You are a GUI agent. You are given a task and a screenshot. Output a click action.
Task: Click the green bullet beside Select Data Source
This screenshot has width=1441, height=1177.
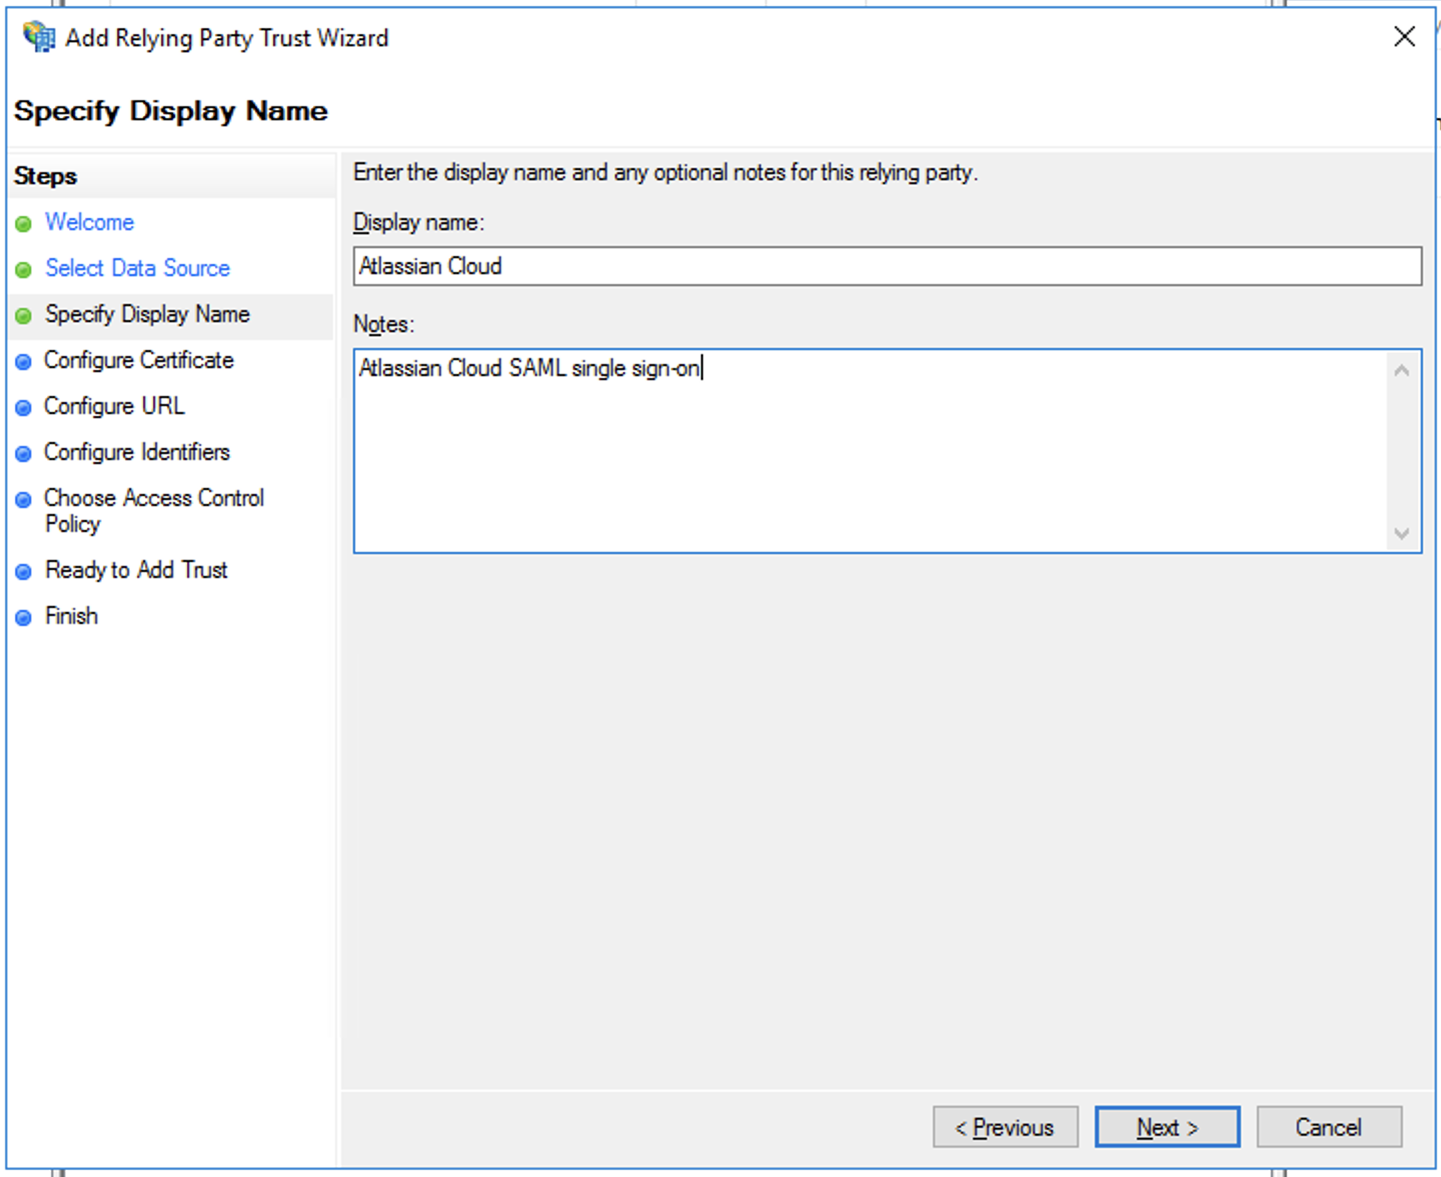point(23,270)
